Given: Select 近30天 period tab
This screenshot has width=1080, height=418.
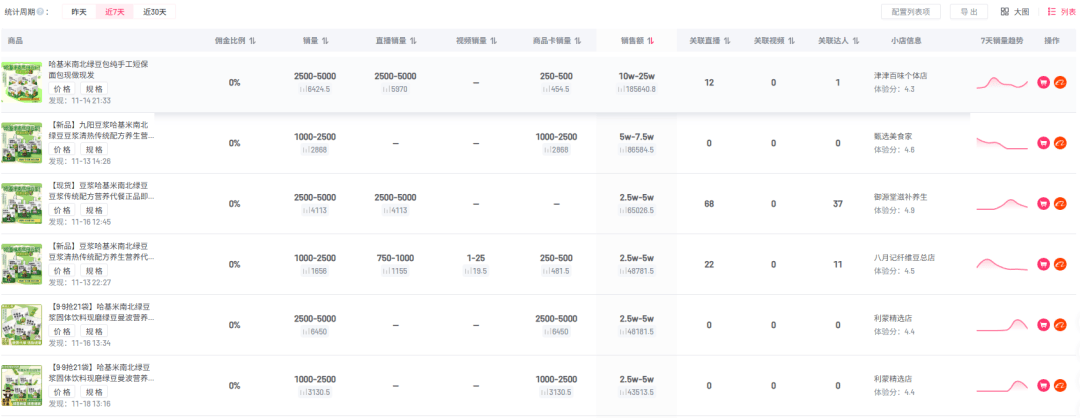Looking at the screenshot, I should click(154, 12).
